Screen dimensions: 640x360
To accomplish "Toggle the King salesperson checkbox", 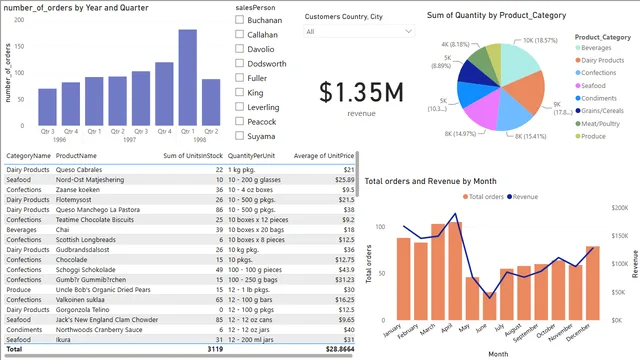I will coord(240,92).
